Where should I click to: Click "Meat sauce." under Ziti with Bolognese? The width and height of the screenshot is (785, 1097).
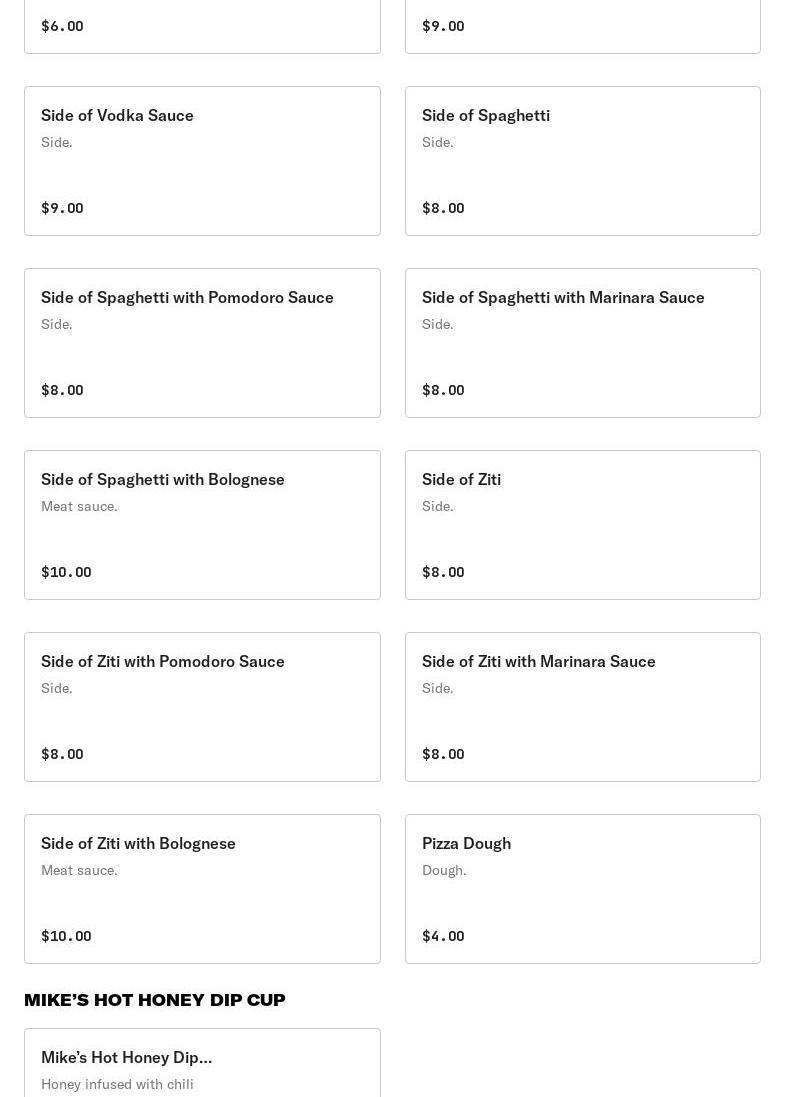(x=79, y=870)
